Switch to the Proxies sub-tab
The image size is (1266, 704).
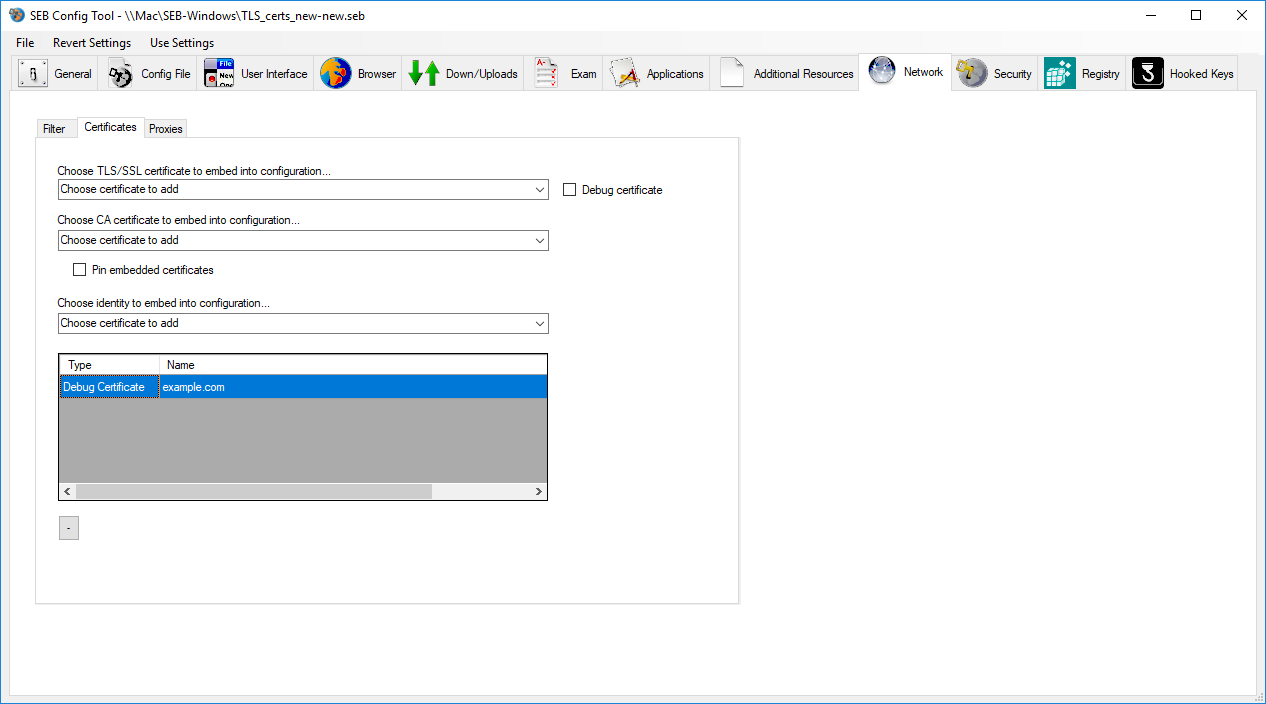click(166, 129)
